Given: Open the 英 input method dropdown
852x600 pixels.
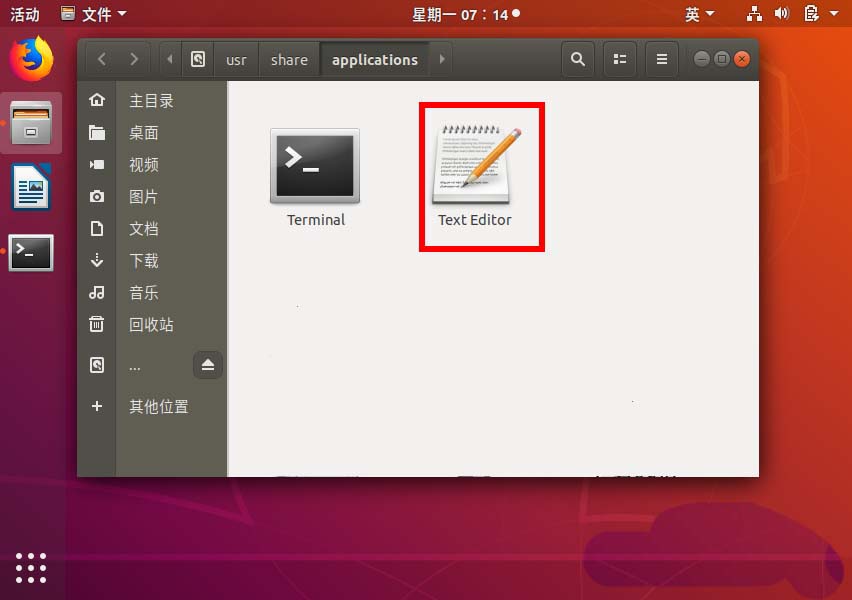Looking at the screenshot, I should pos(700,14).
